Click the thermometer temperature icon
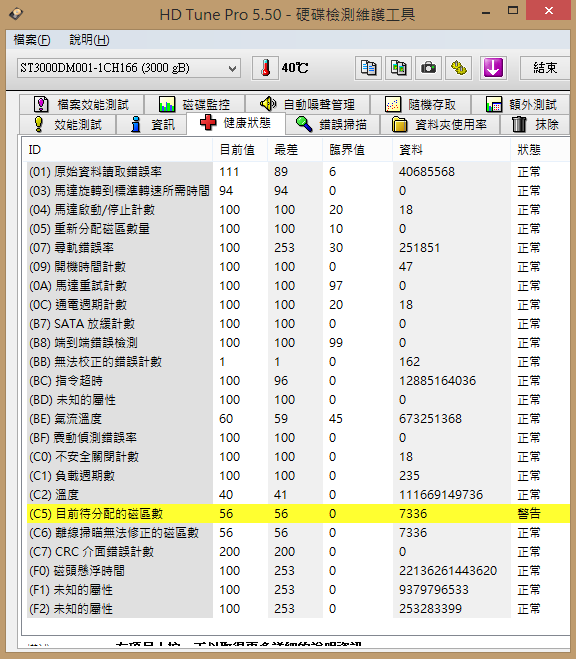Screen dimensions: 576x659 click(265, 68)
